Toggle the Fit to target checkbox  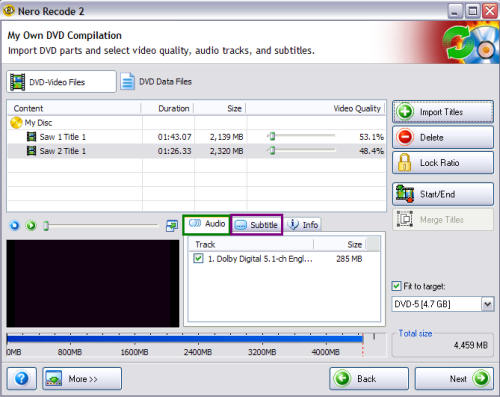[x=396, y=286]
